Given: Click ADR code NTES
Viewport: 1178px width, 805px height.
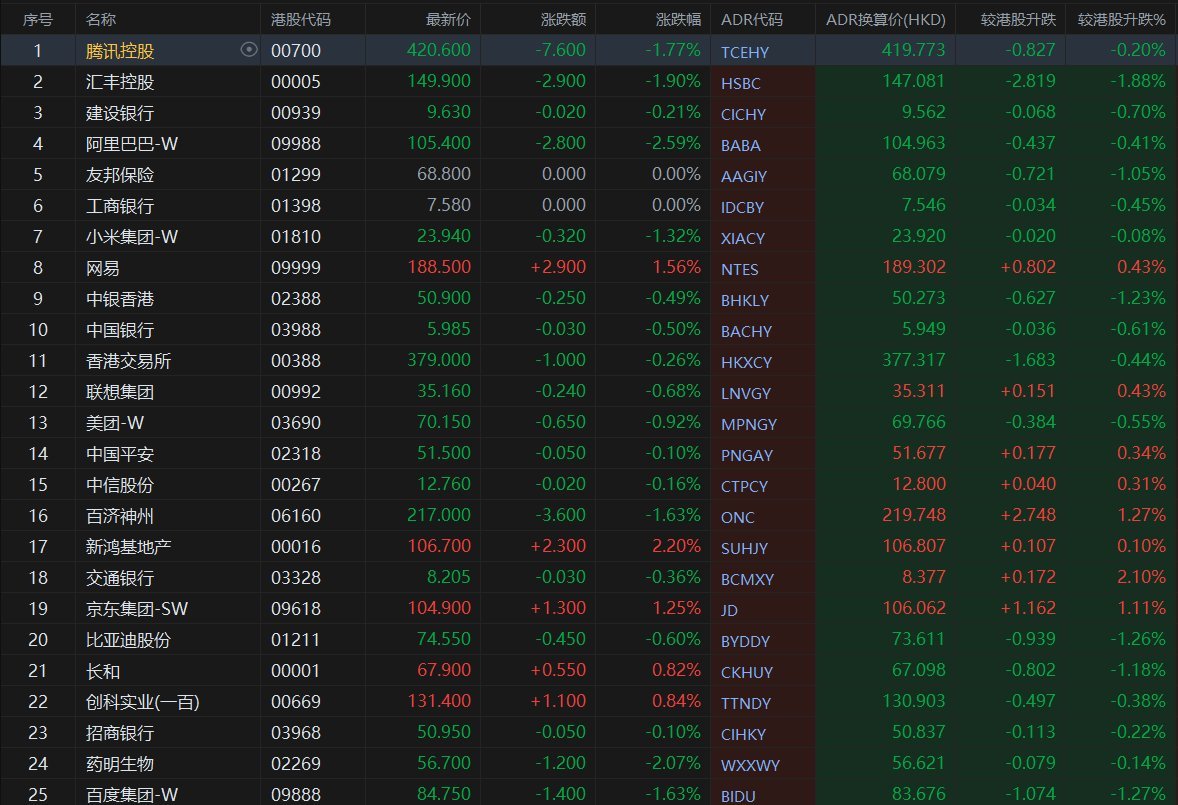Looking at the screenshot, I should click(739, 270).
